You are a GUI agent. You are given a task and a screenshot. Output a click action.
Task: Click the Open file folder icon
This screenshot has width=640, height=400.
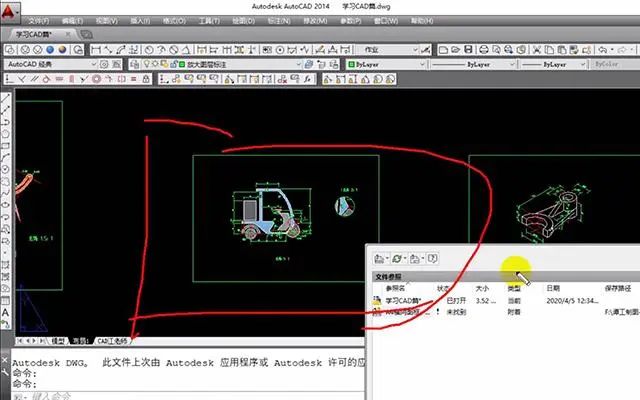point(456,50)
